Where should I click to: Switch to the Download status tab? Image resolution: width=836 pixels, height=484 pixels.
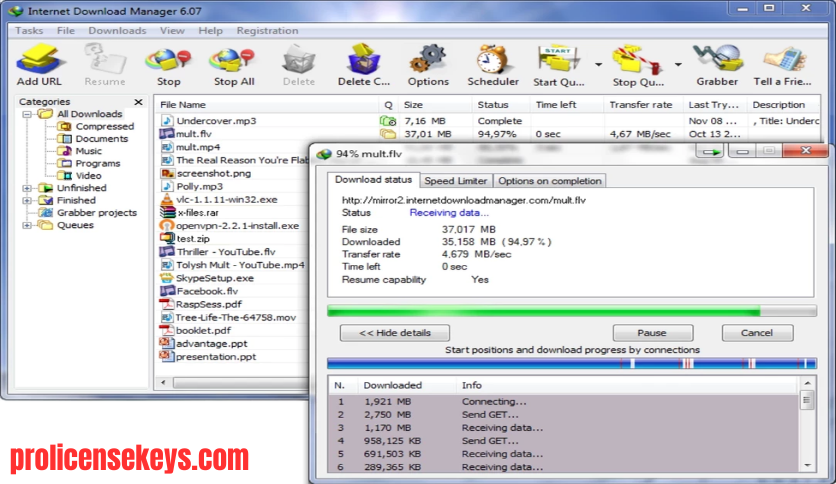(x=373, y=180)
